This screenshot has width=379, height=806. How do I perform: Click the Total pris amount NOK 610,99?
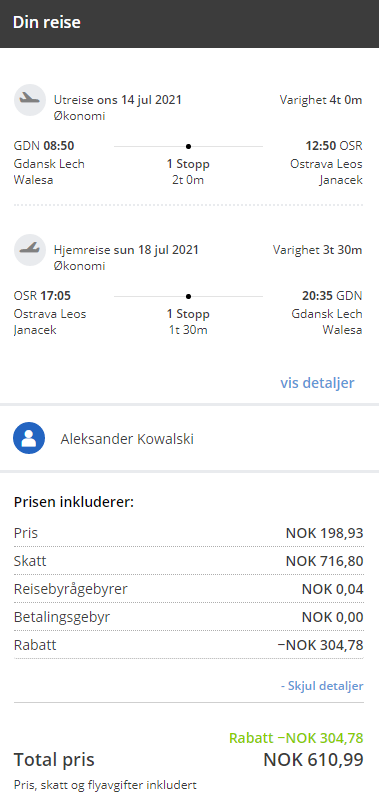(x=313, y=760)
